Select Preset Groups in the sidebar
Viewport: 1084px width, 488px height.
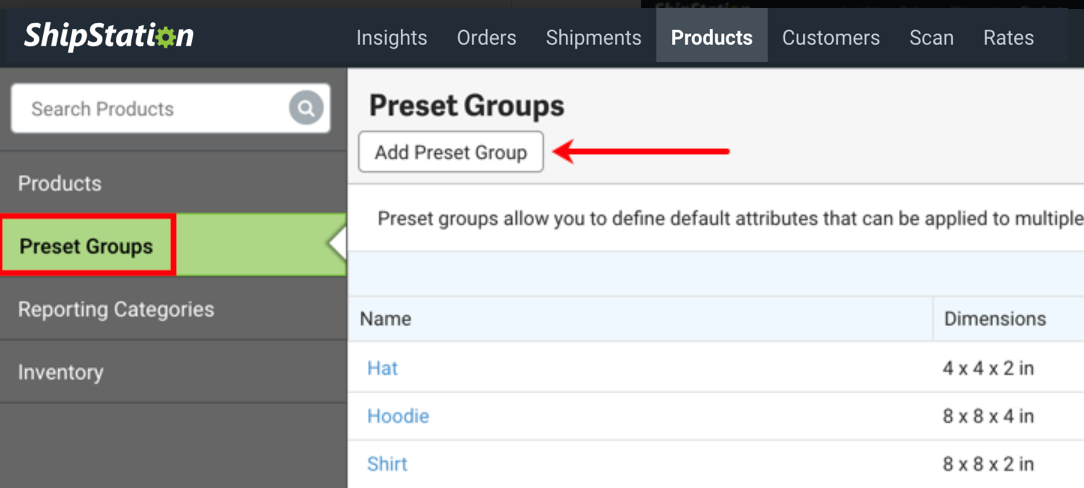[87, 246]
